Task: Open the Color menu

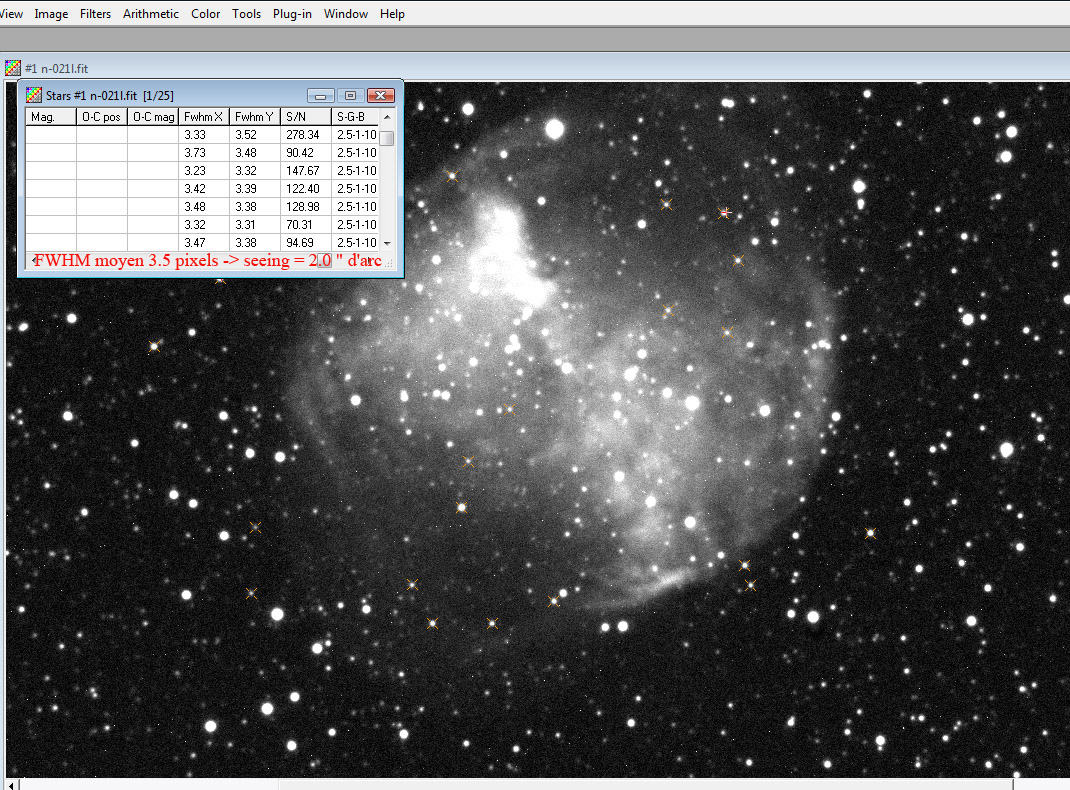Action: [x=205, y=14]
